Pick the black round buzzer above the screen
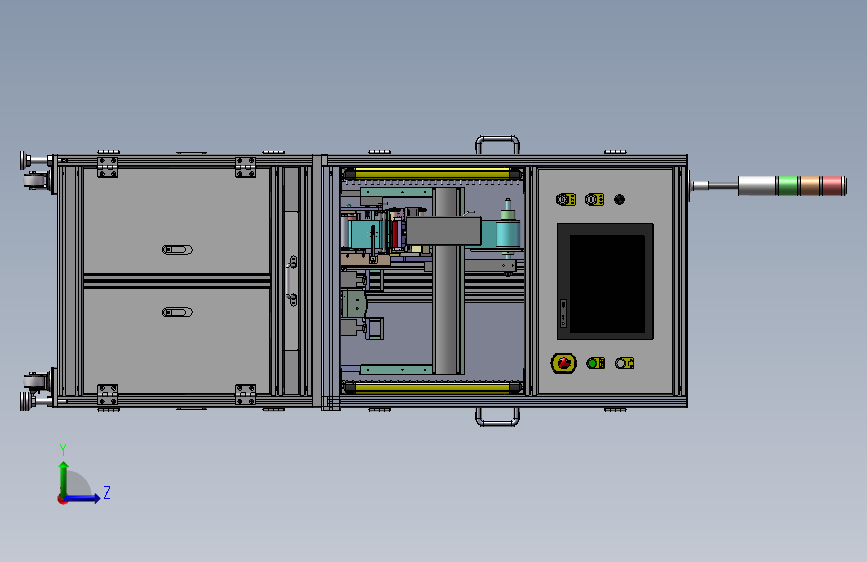 619,199
